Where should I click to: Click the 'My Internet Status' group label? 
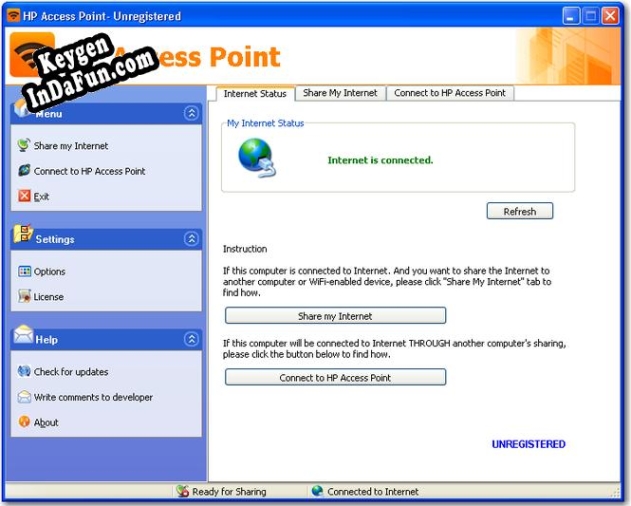tap(266, 123)
